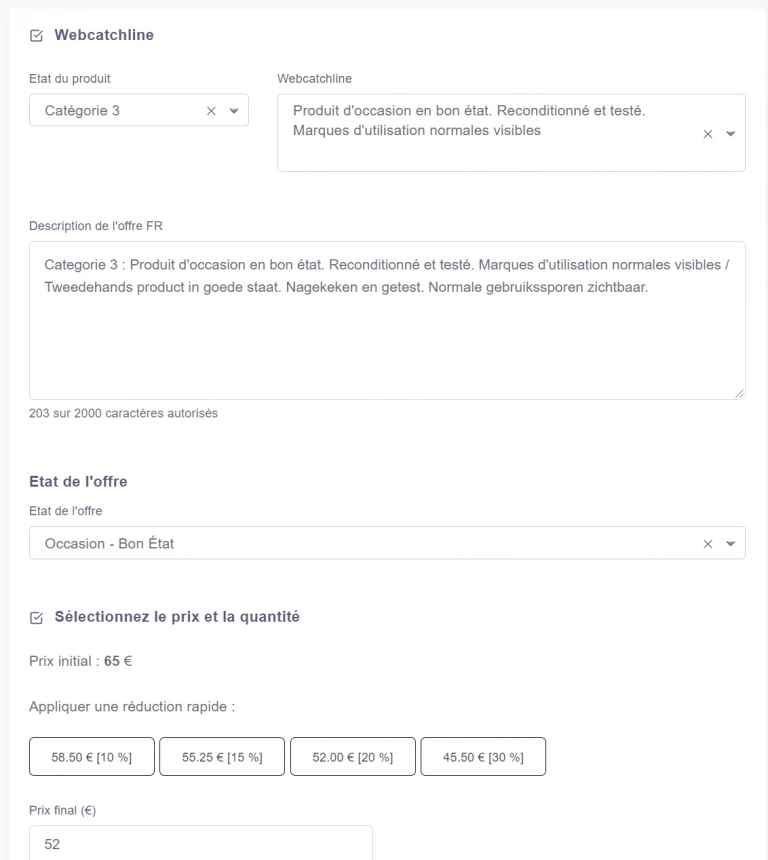Click the "Occasion - Bon État" combo box
The image size is (768, 860).
(300, 543)
